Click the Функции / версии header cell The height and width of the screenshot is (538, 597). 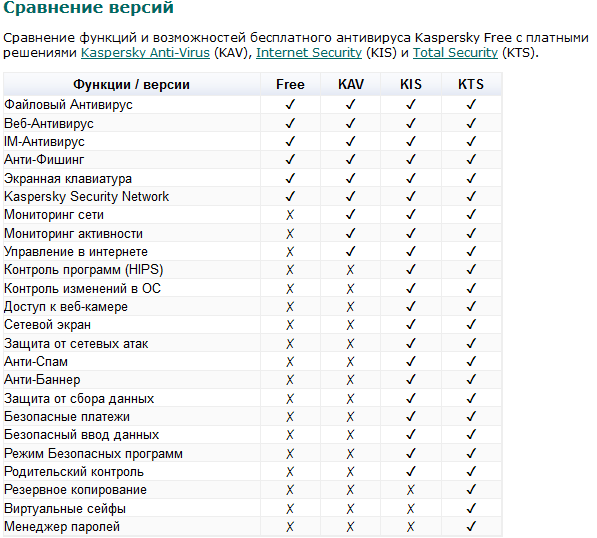[x=131, y=84]
